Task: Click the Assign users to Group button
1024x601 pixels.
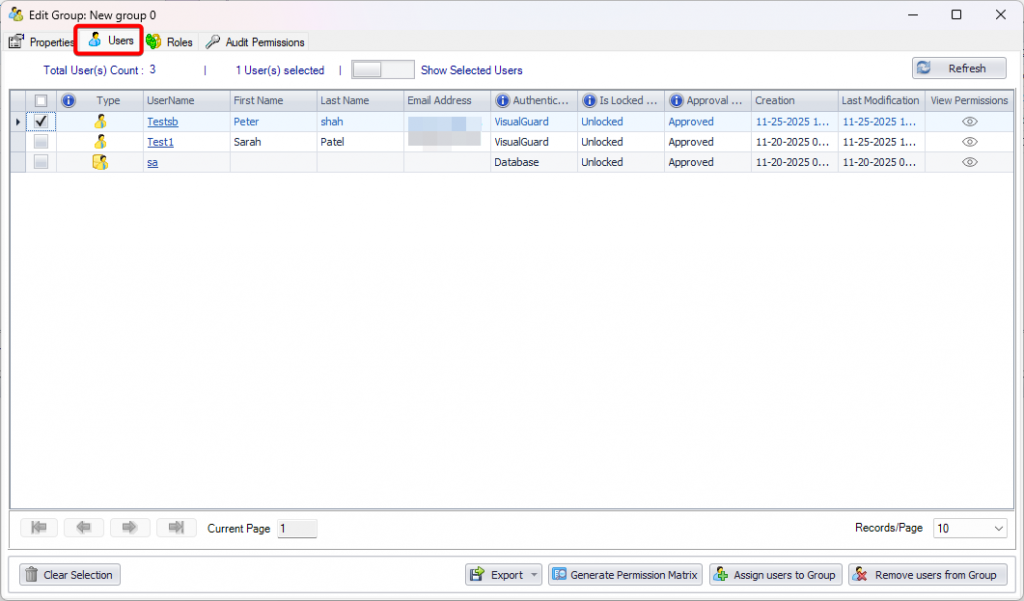Action: 775,575
